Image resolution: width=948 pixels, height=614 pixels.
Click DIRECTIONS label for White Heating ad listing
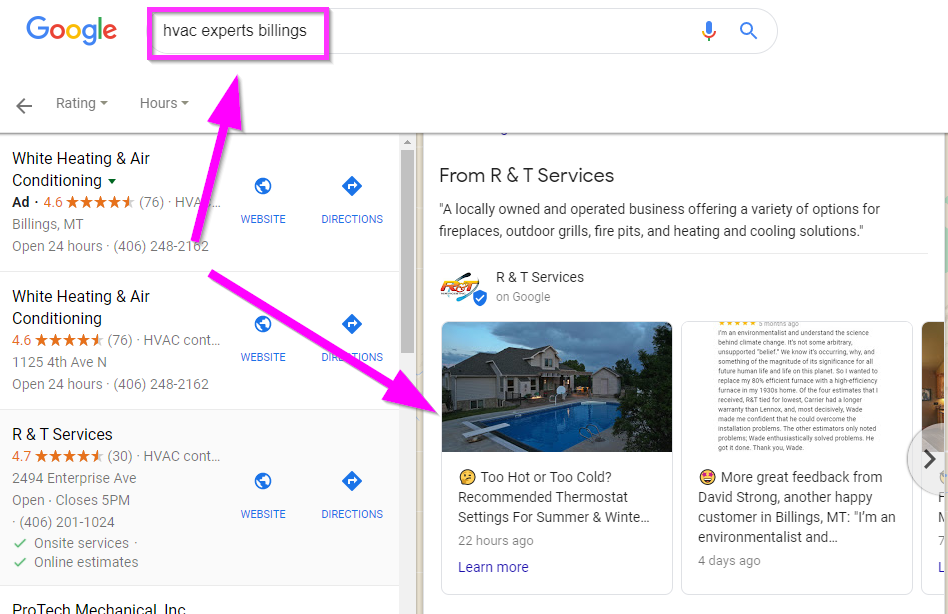352,219
